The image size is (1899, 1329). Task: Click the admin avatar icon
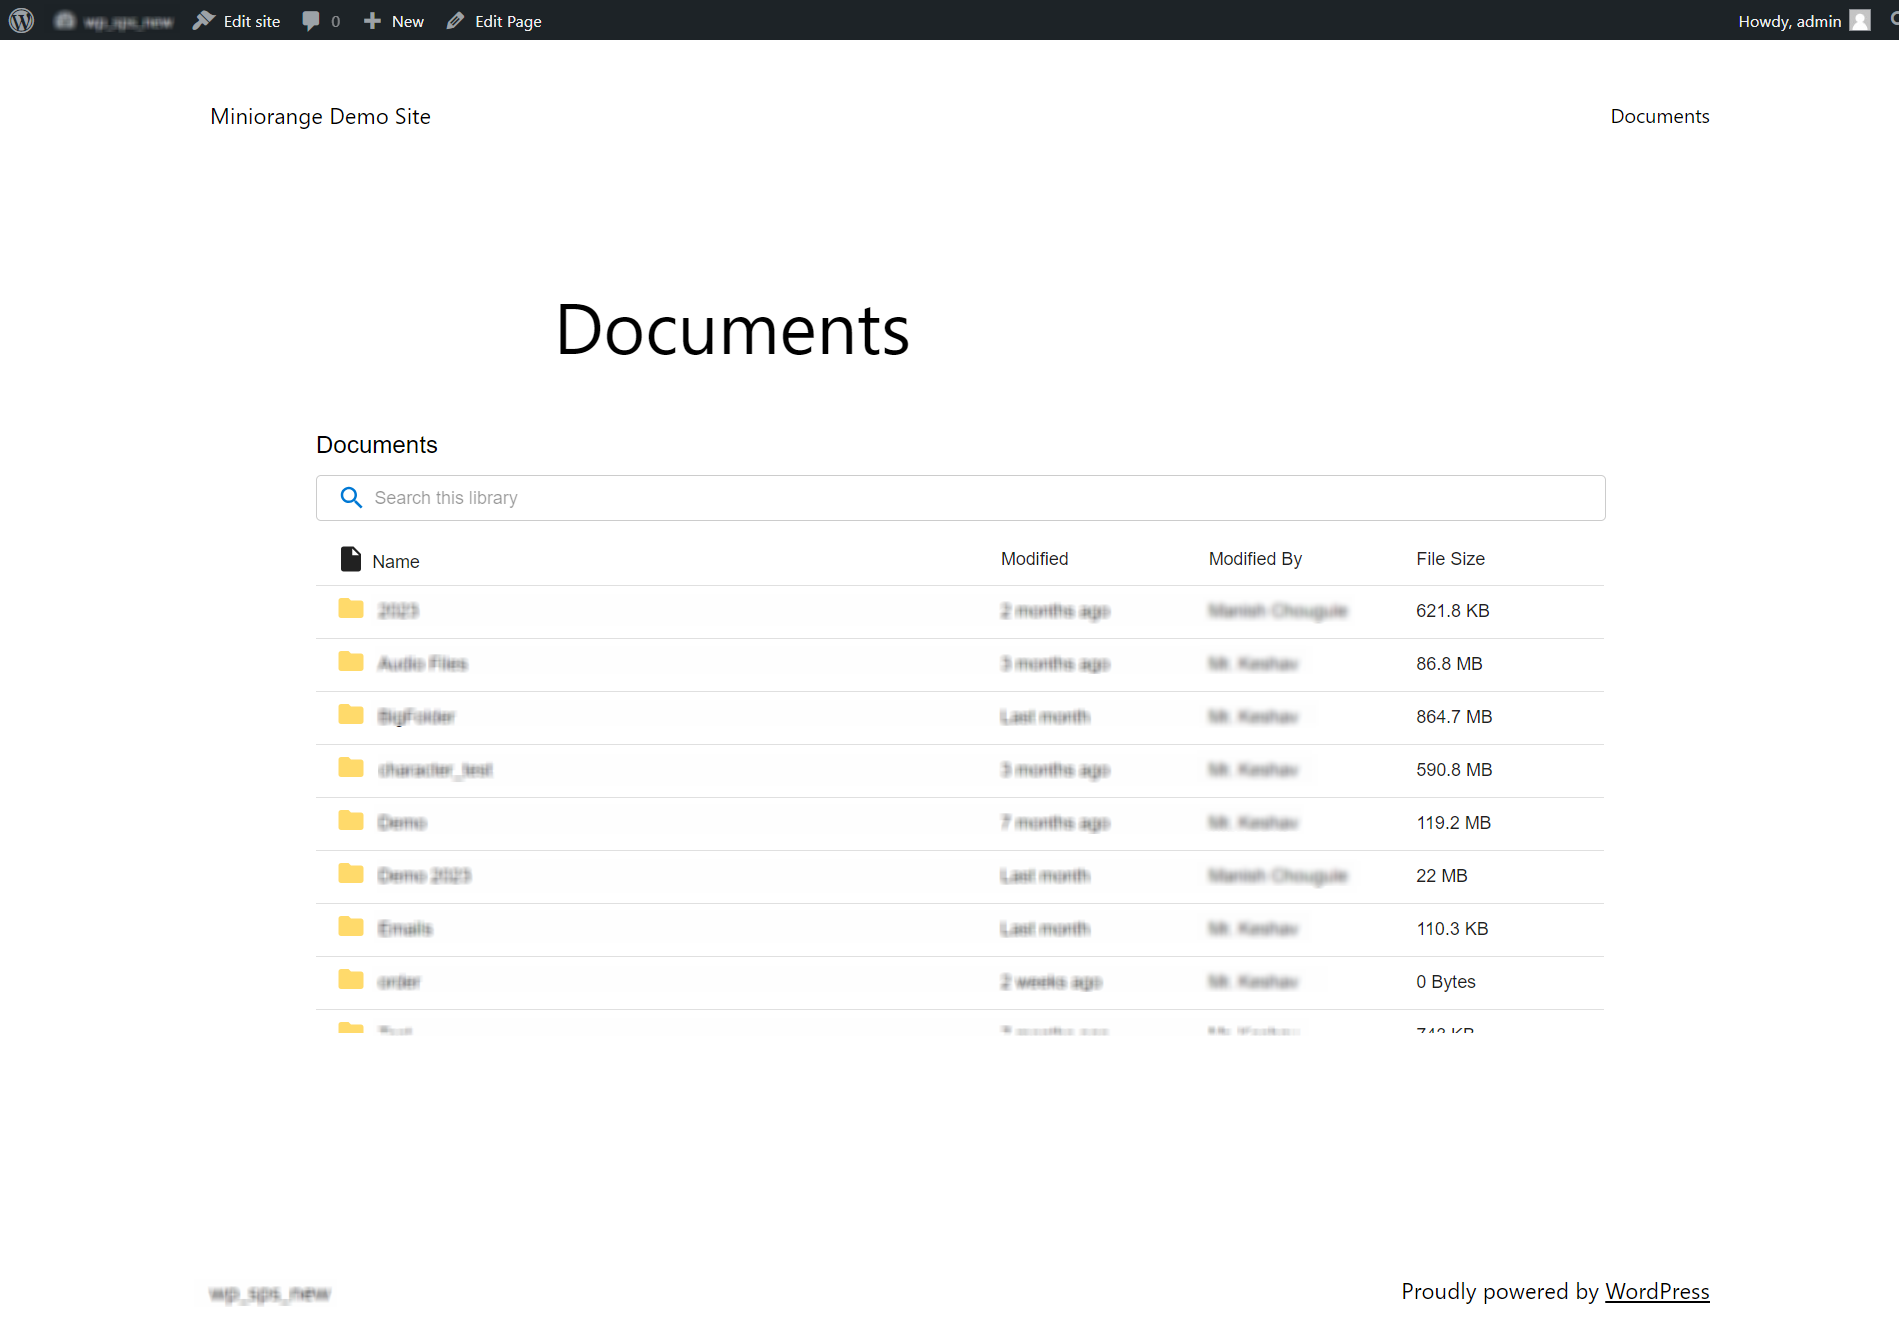click(x=1859, y=21)
